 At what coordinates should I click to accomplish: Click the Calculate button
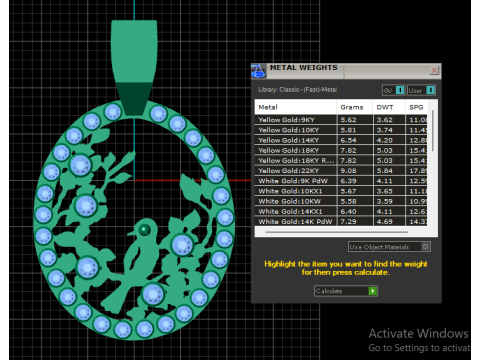(x=346, y=291)
